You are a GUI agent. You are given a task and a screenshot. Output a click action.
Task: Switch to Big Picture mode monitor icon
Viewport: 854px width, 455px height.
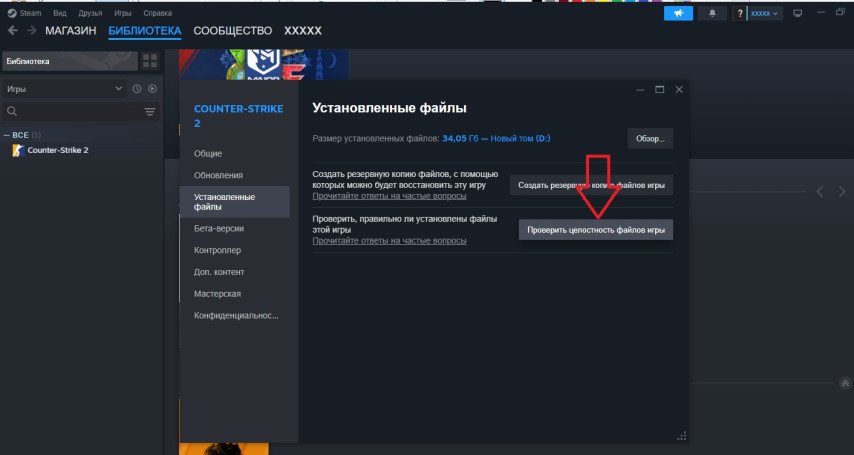797,14
